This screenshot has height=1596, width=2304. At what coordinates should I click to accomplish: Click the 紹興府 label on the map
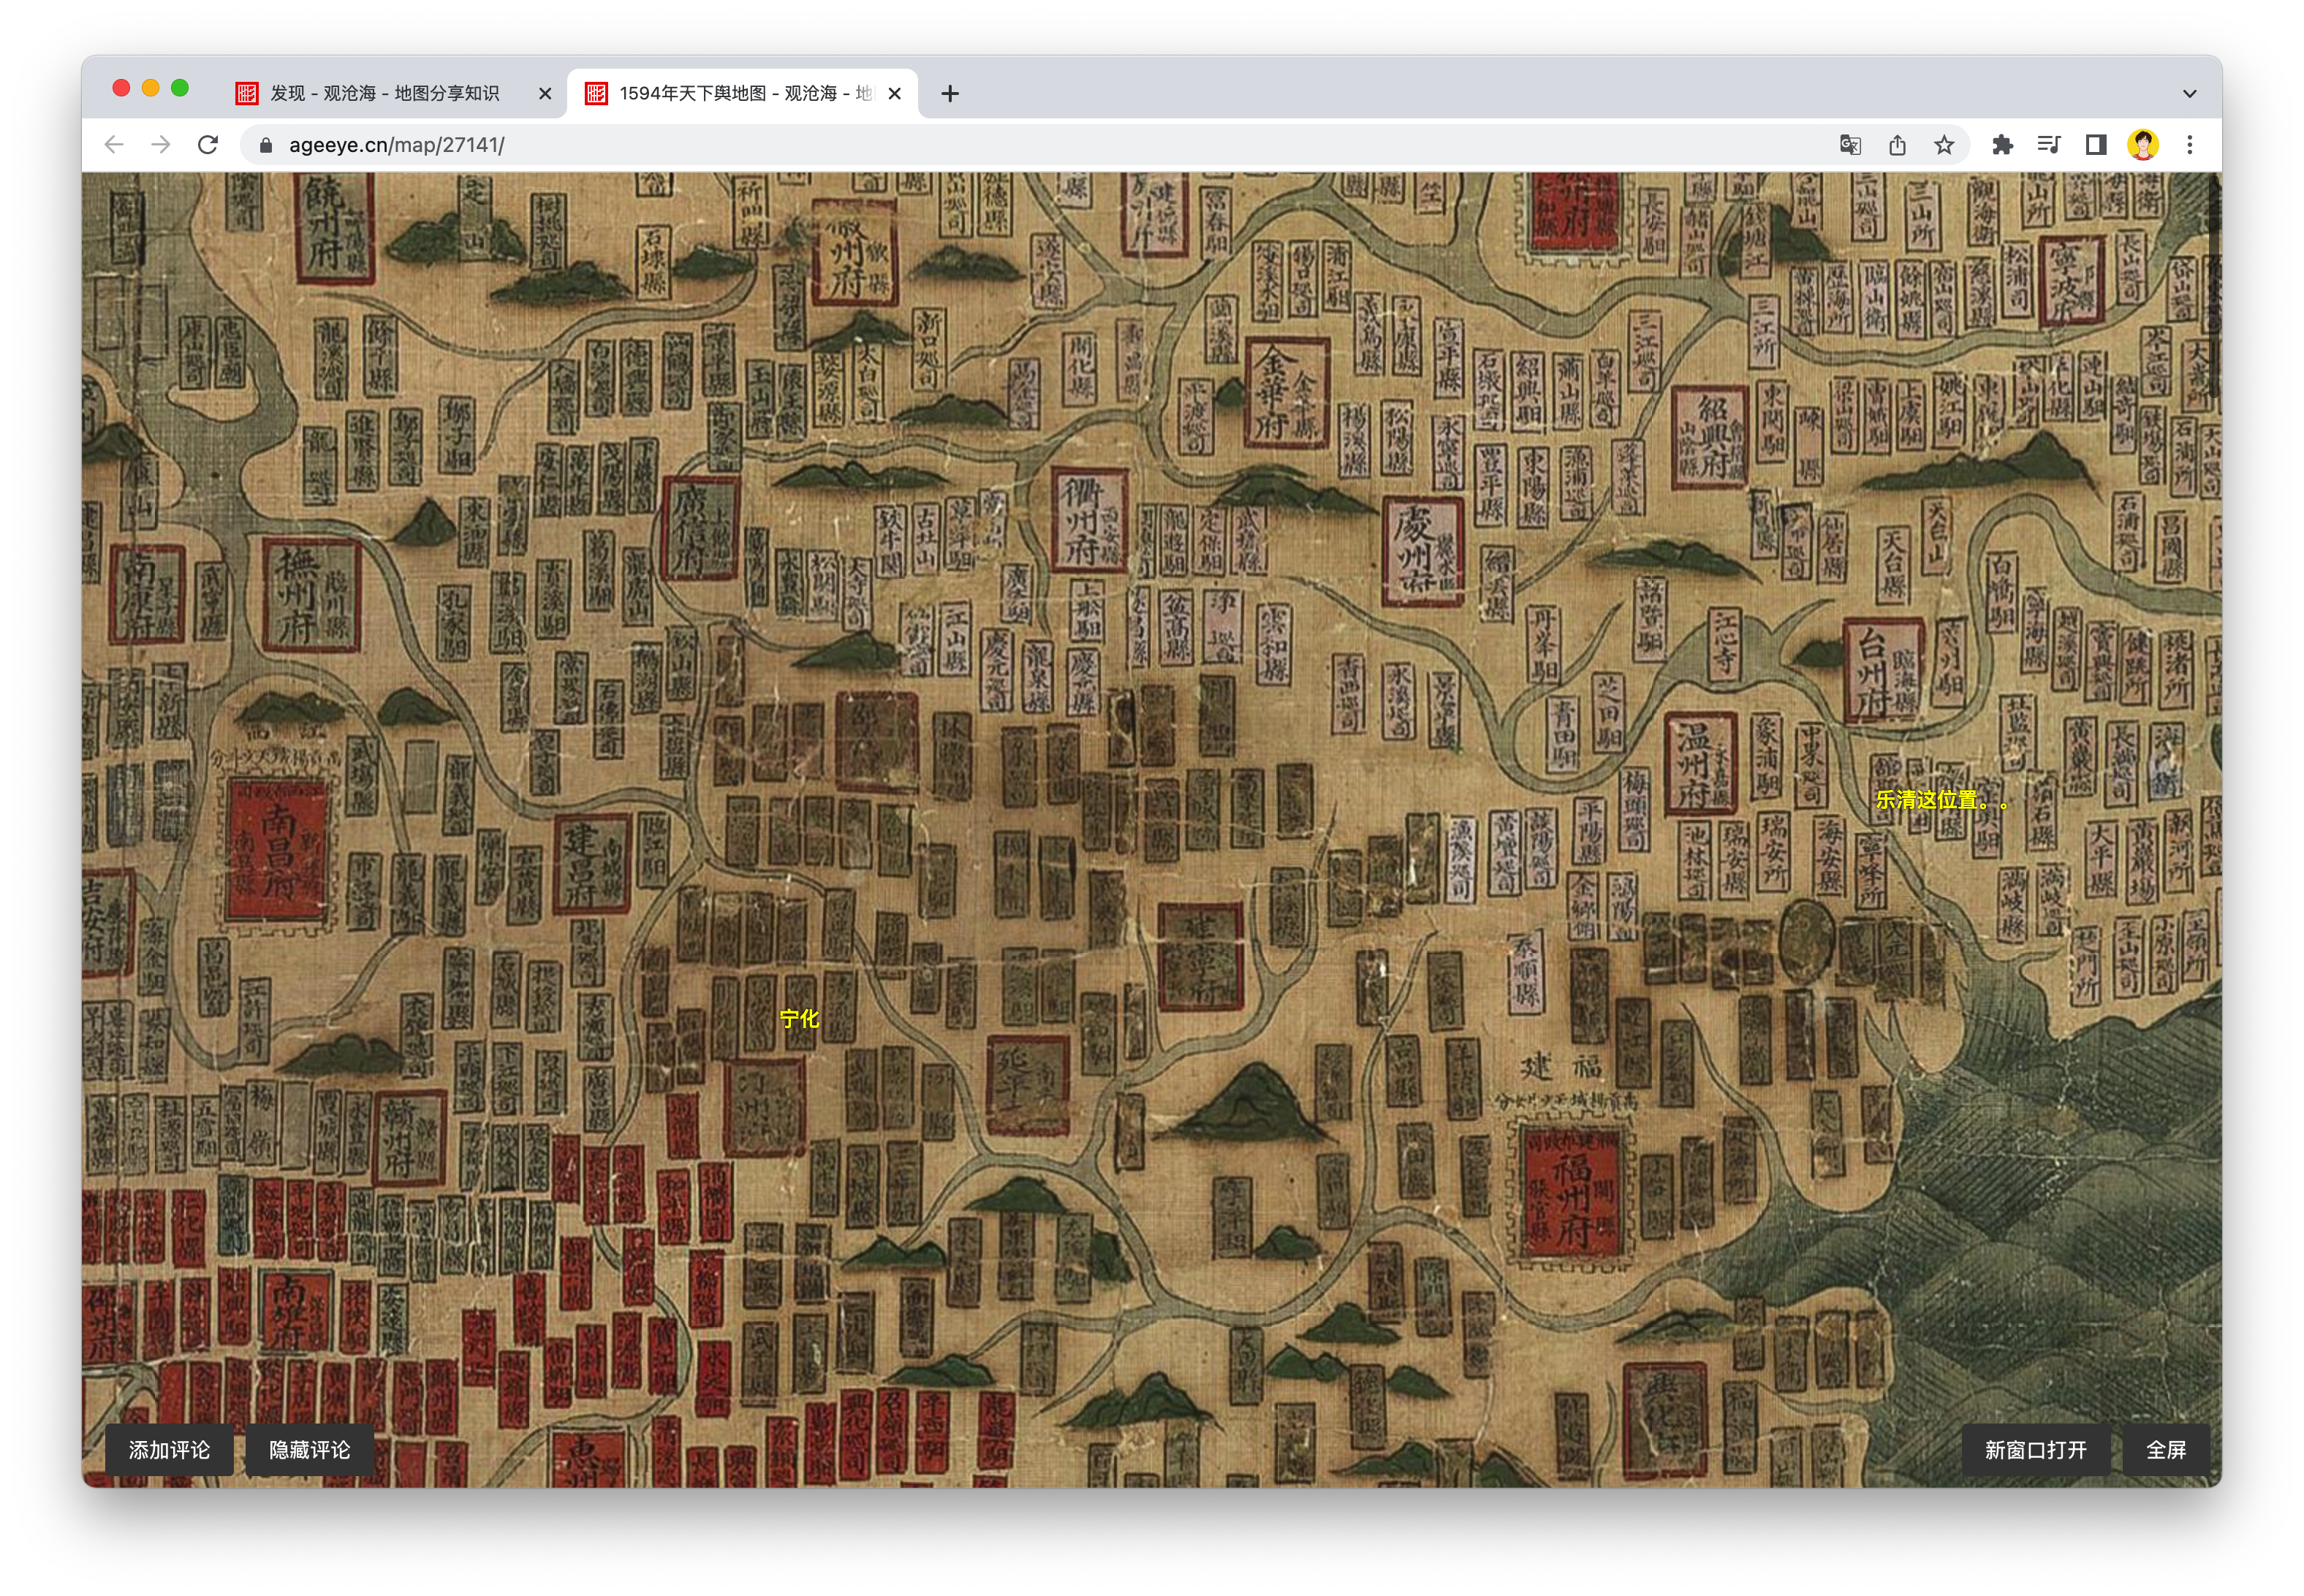tap(1709, 437)
